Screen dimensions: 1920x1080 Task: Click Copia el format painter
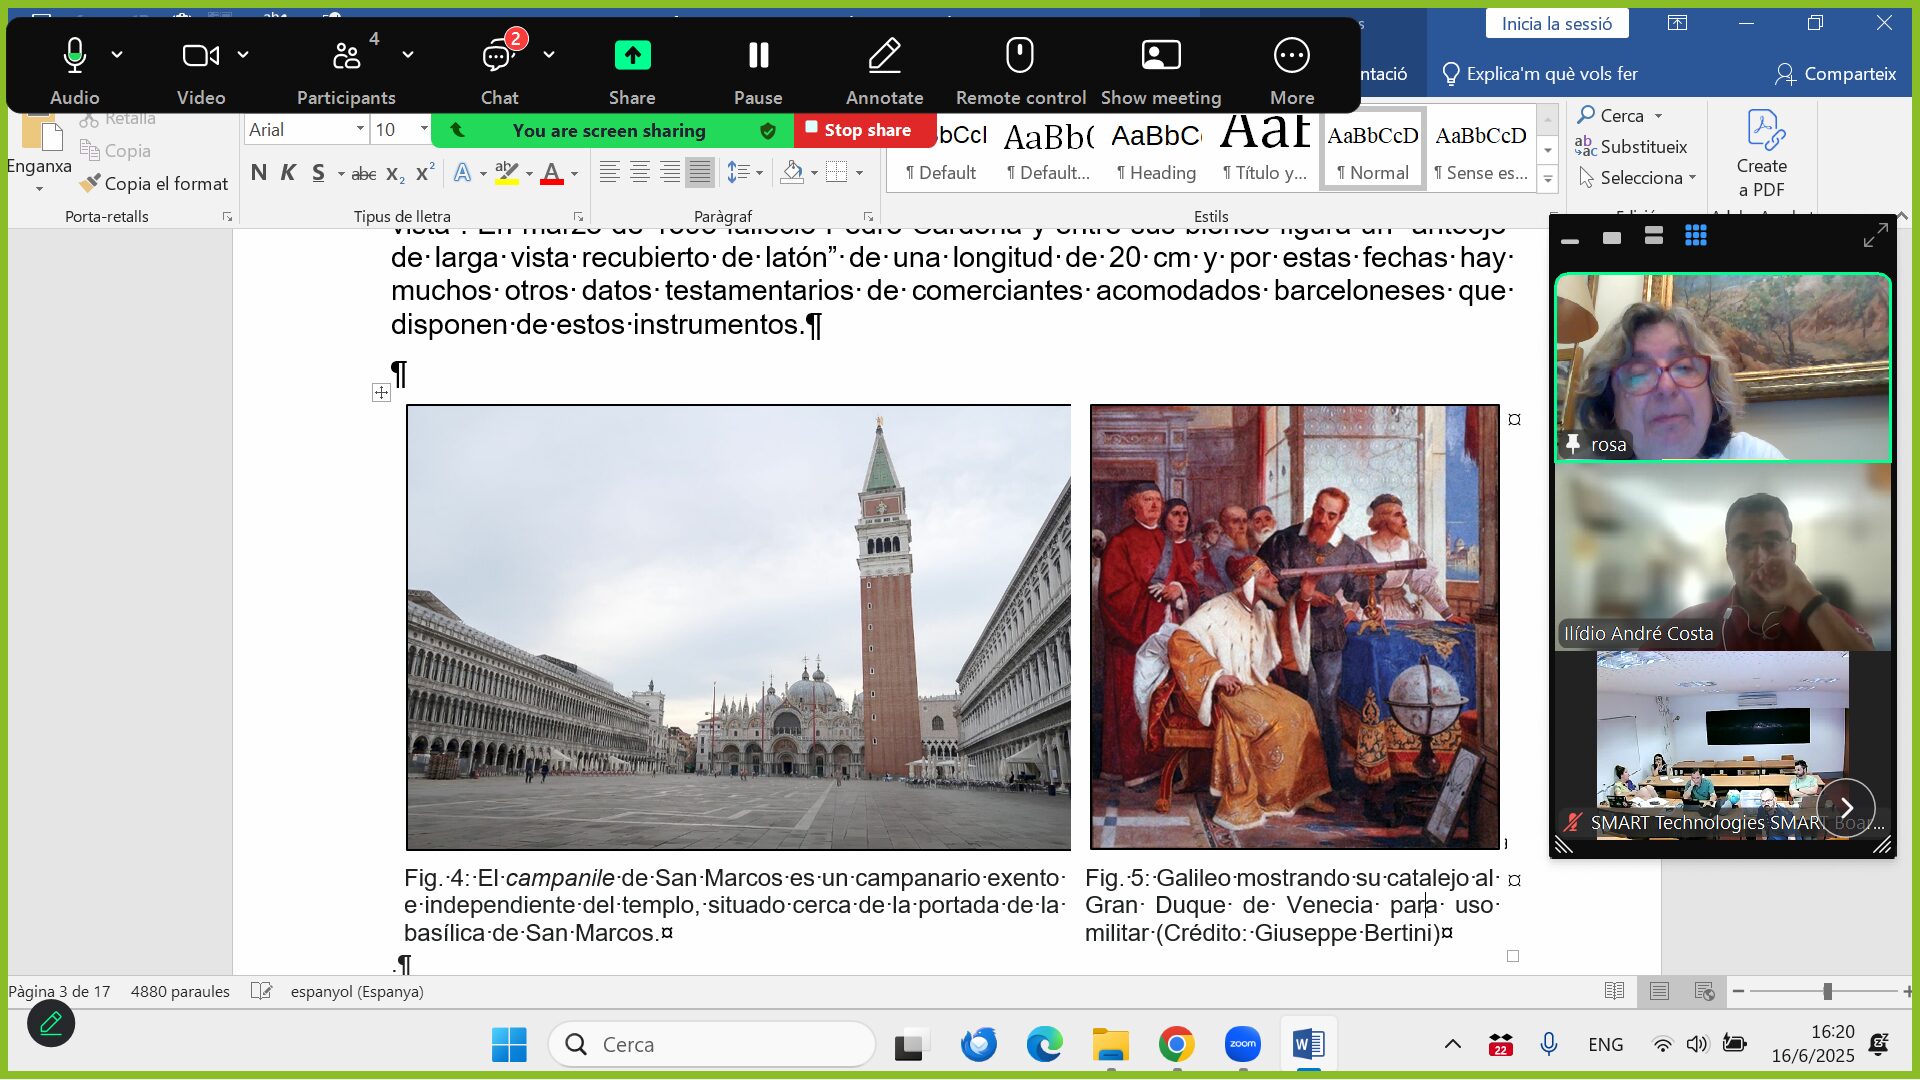pyautogui.click(x=154, y=184)
